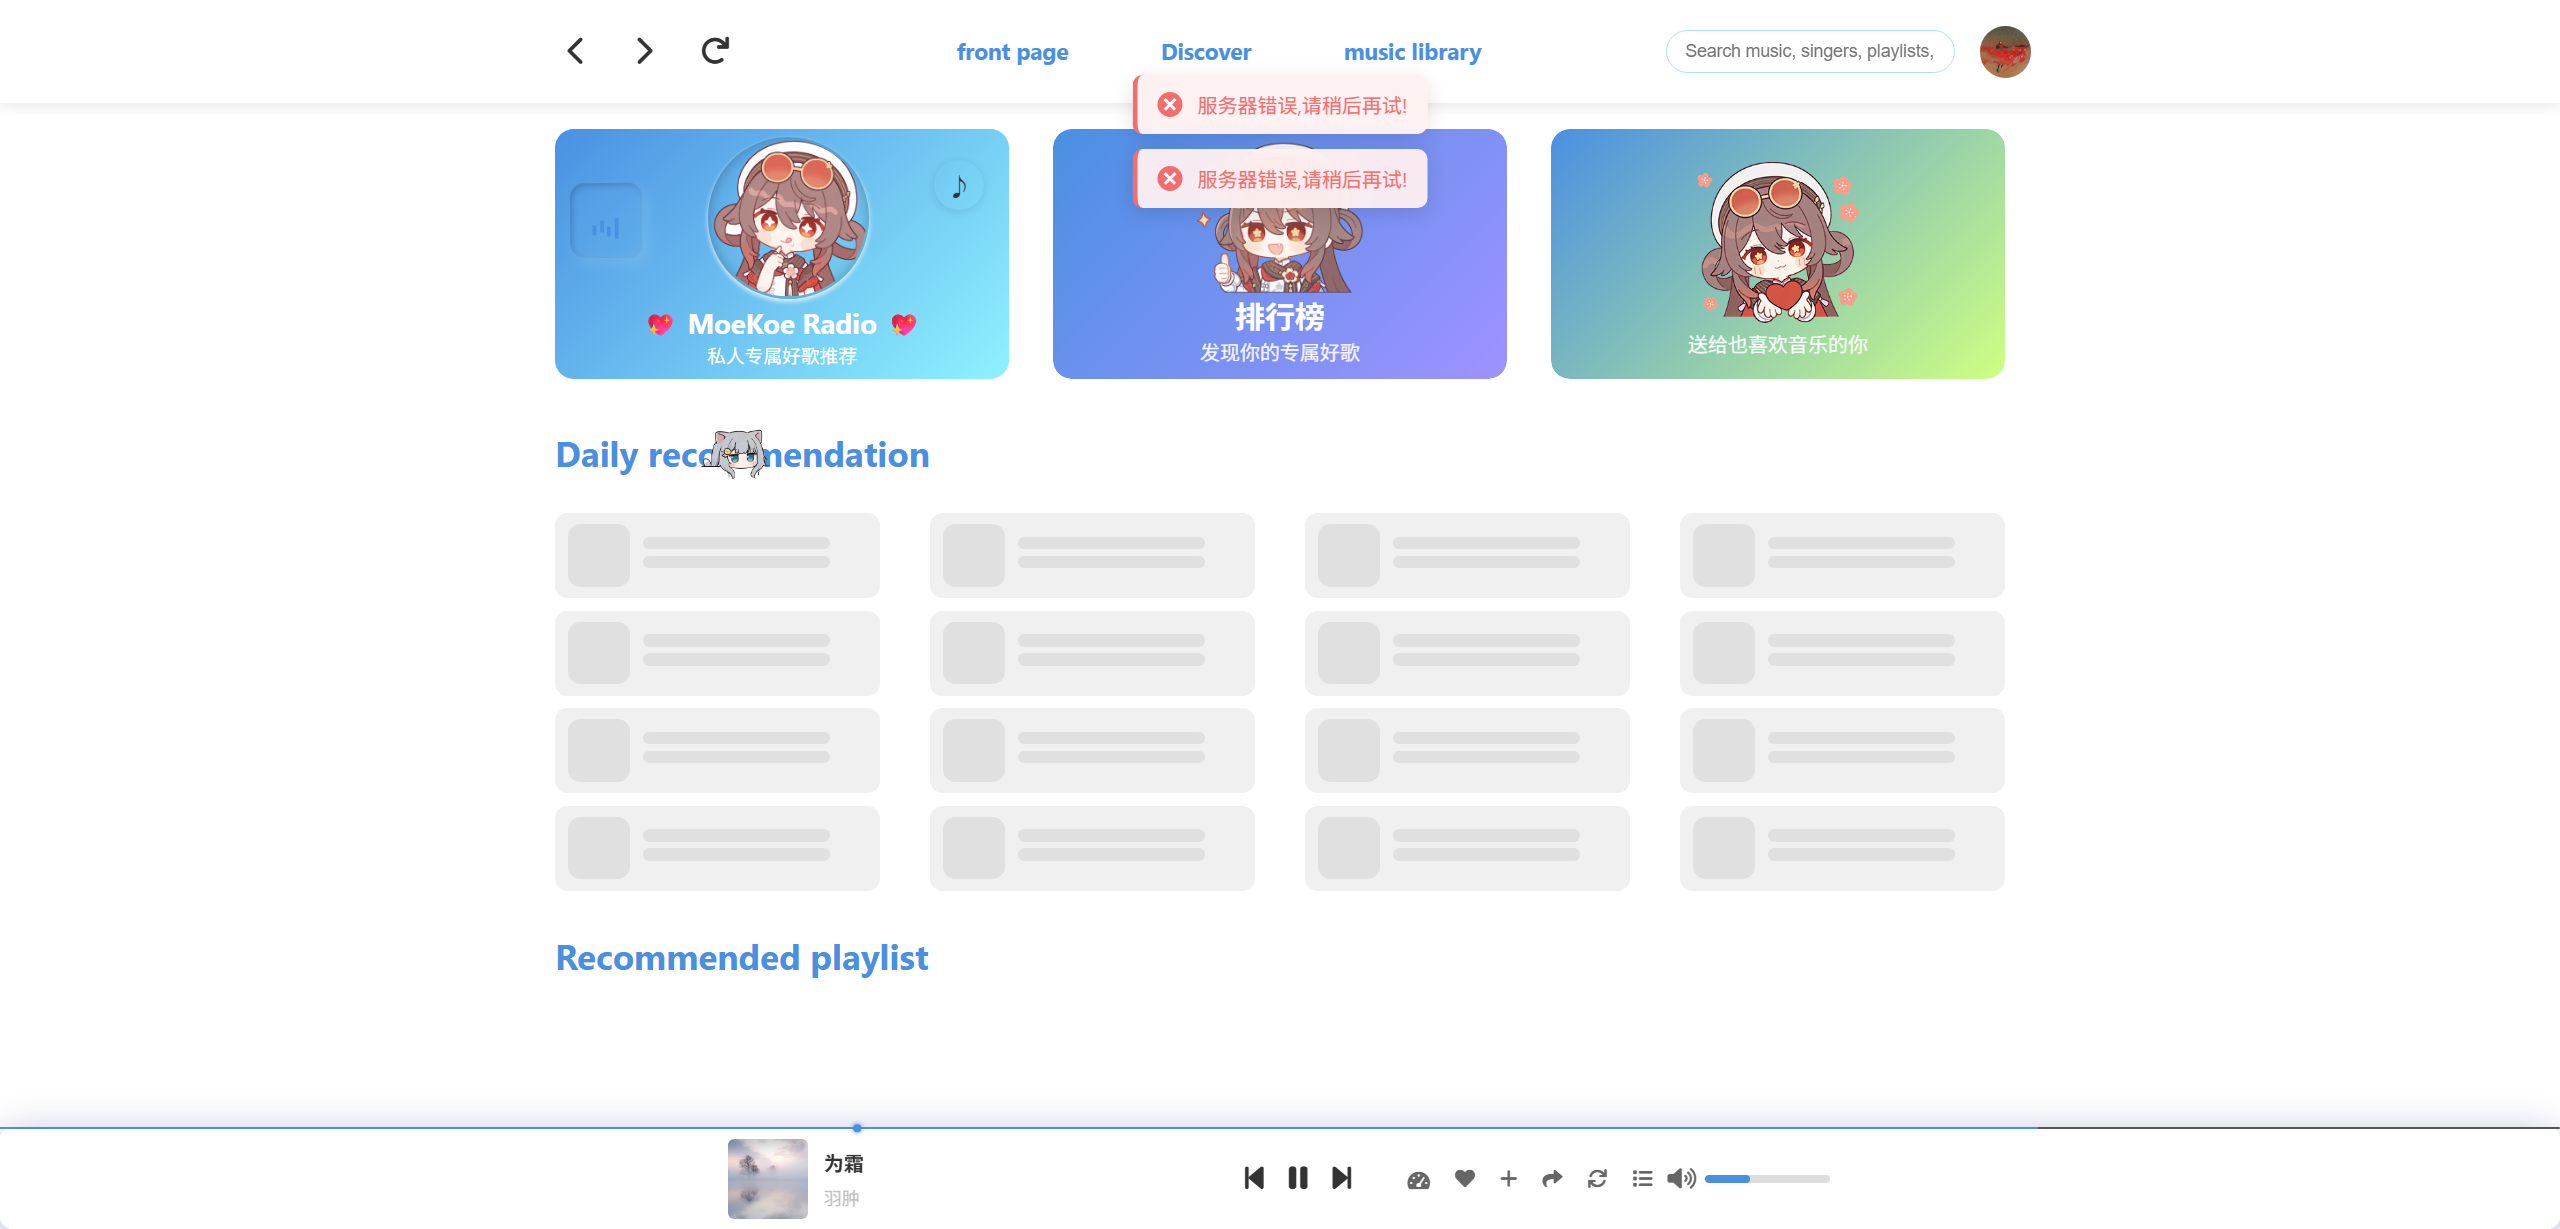Click the artist name 羽肿
This screenshot has height=1229, width=2560.
tap(842, 1198)
